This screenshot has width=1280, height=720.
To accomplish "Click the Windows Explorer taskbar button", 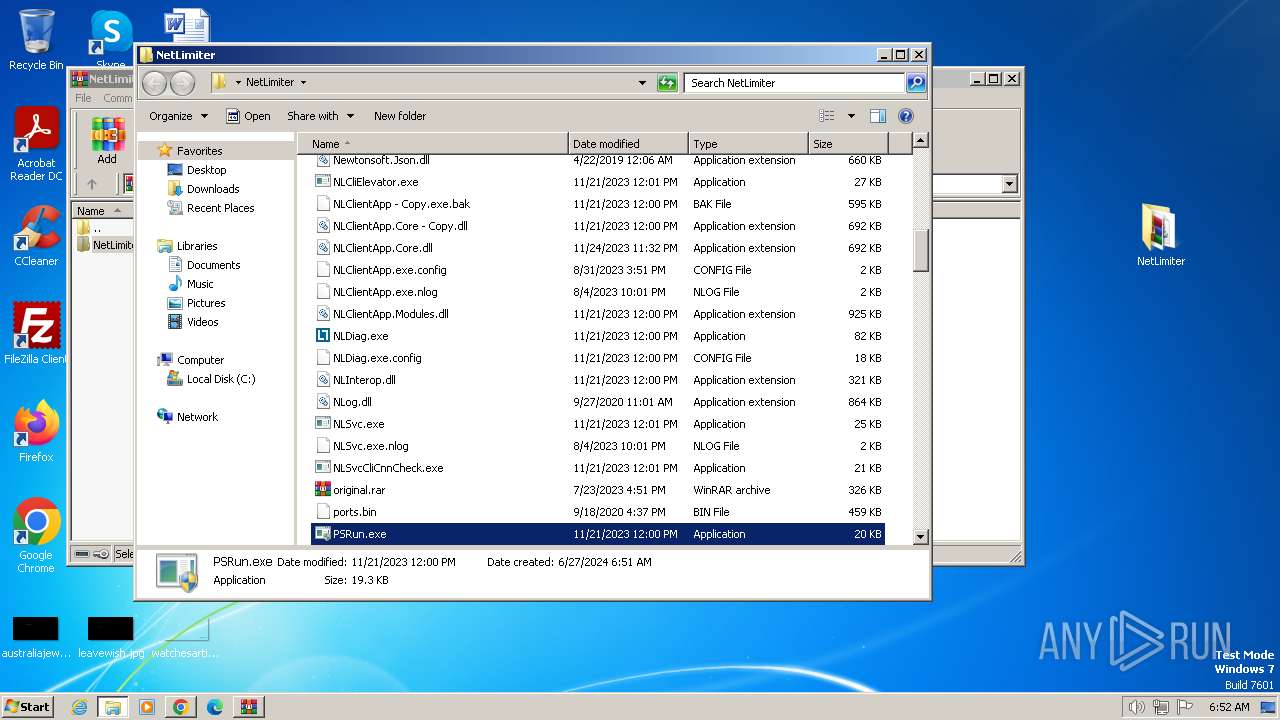I will [112, 707].
